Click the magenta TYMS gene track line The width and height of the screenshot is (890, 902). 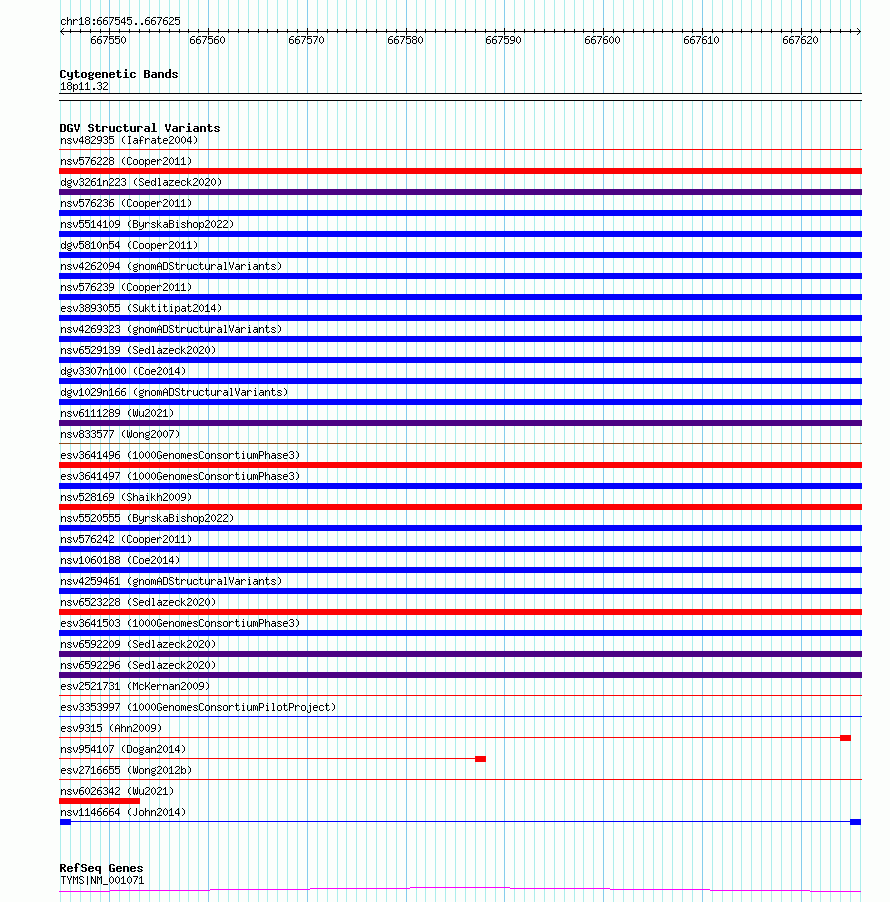[x=460, y=890]
